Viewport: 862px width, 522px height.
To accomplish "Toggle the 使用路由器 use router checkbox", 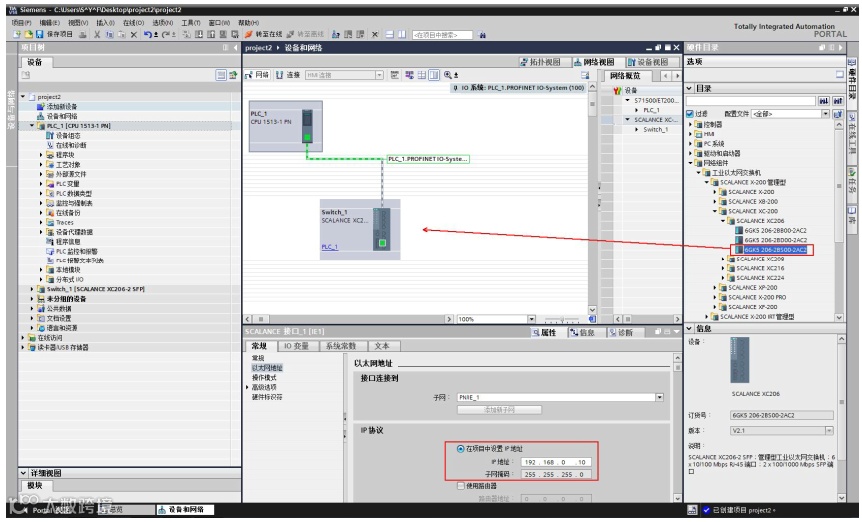I will tap(461, 486).
